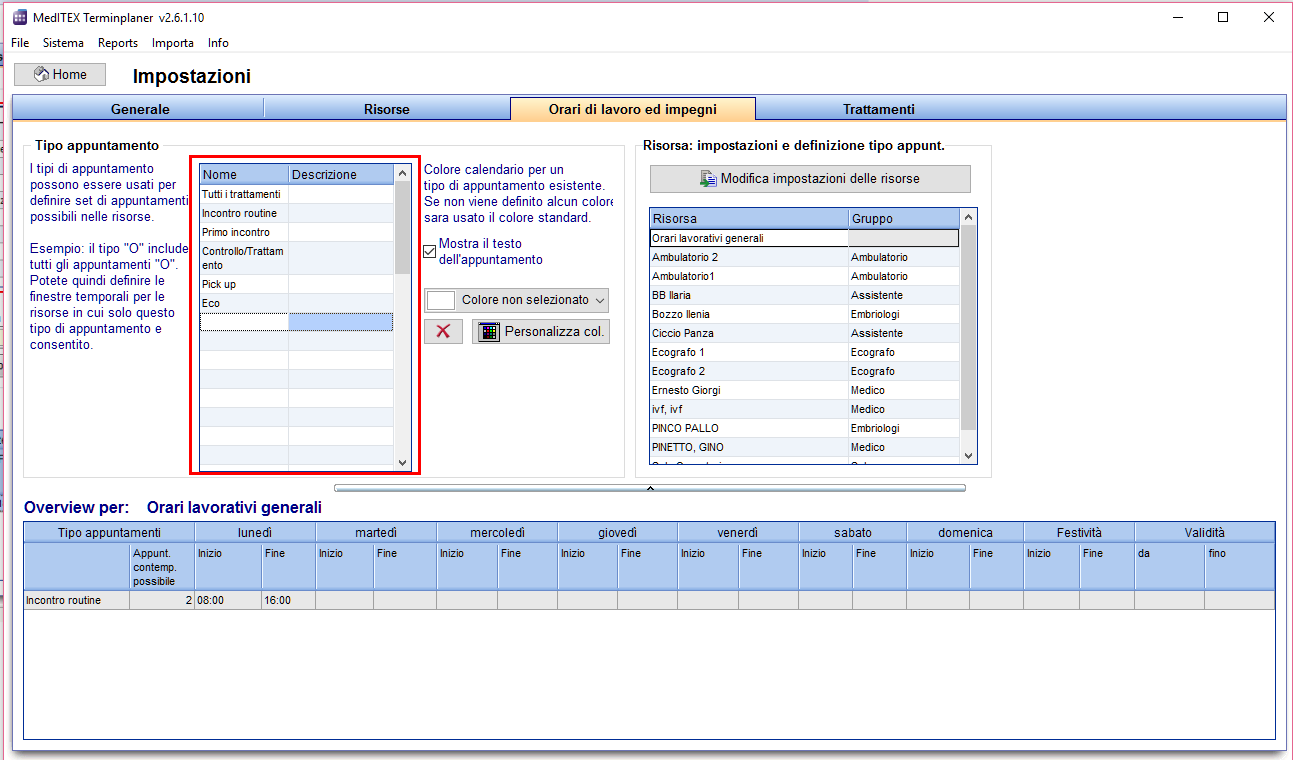Select the 'Ambulatorio 2' resource
This screenshot has width=1293, height=760.
pyautogui.click(x=804, y=257)
